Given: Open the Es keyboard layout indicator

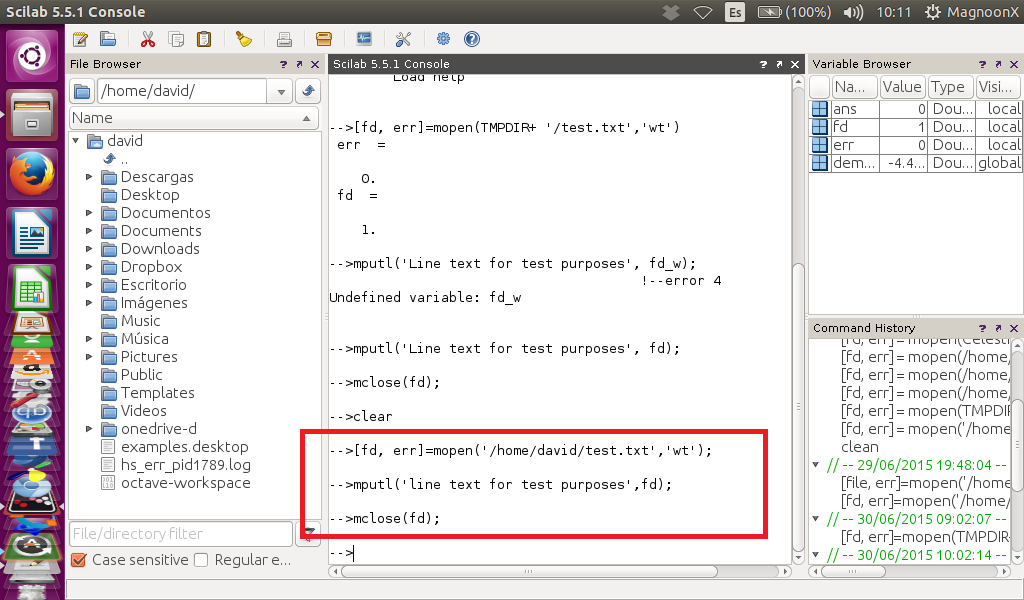Looking at the screenshot, I should tap(735, 12).
